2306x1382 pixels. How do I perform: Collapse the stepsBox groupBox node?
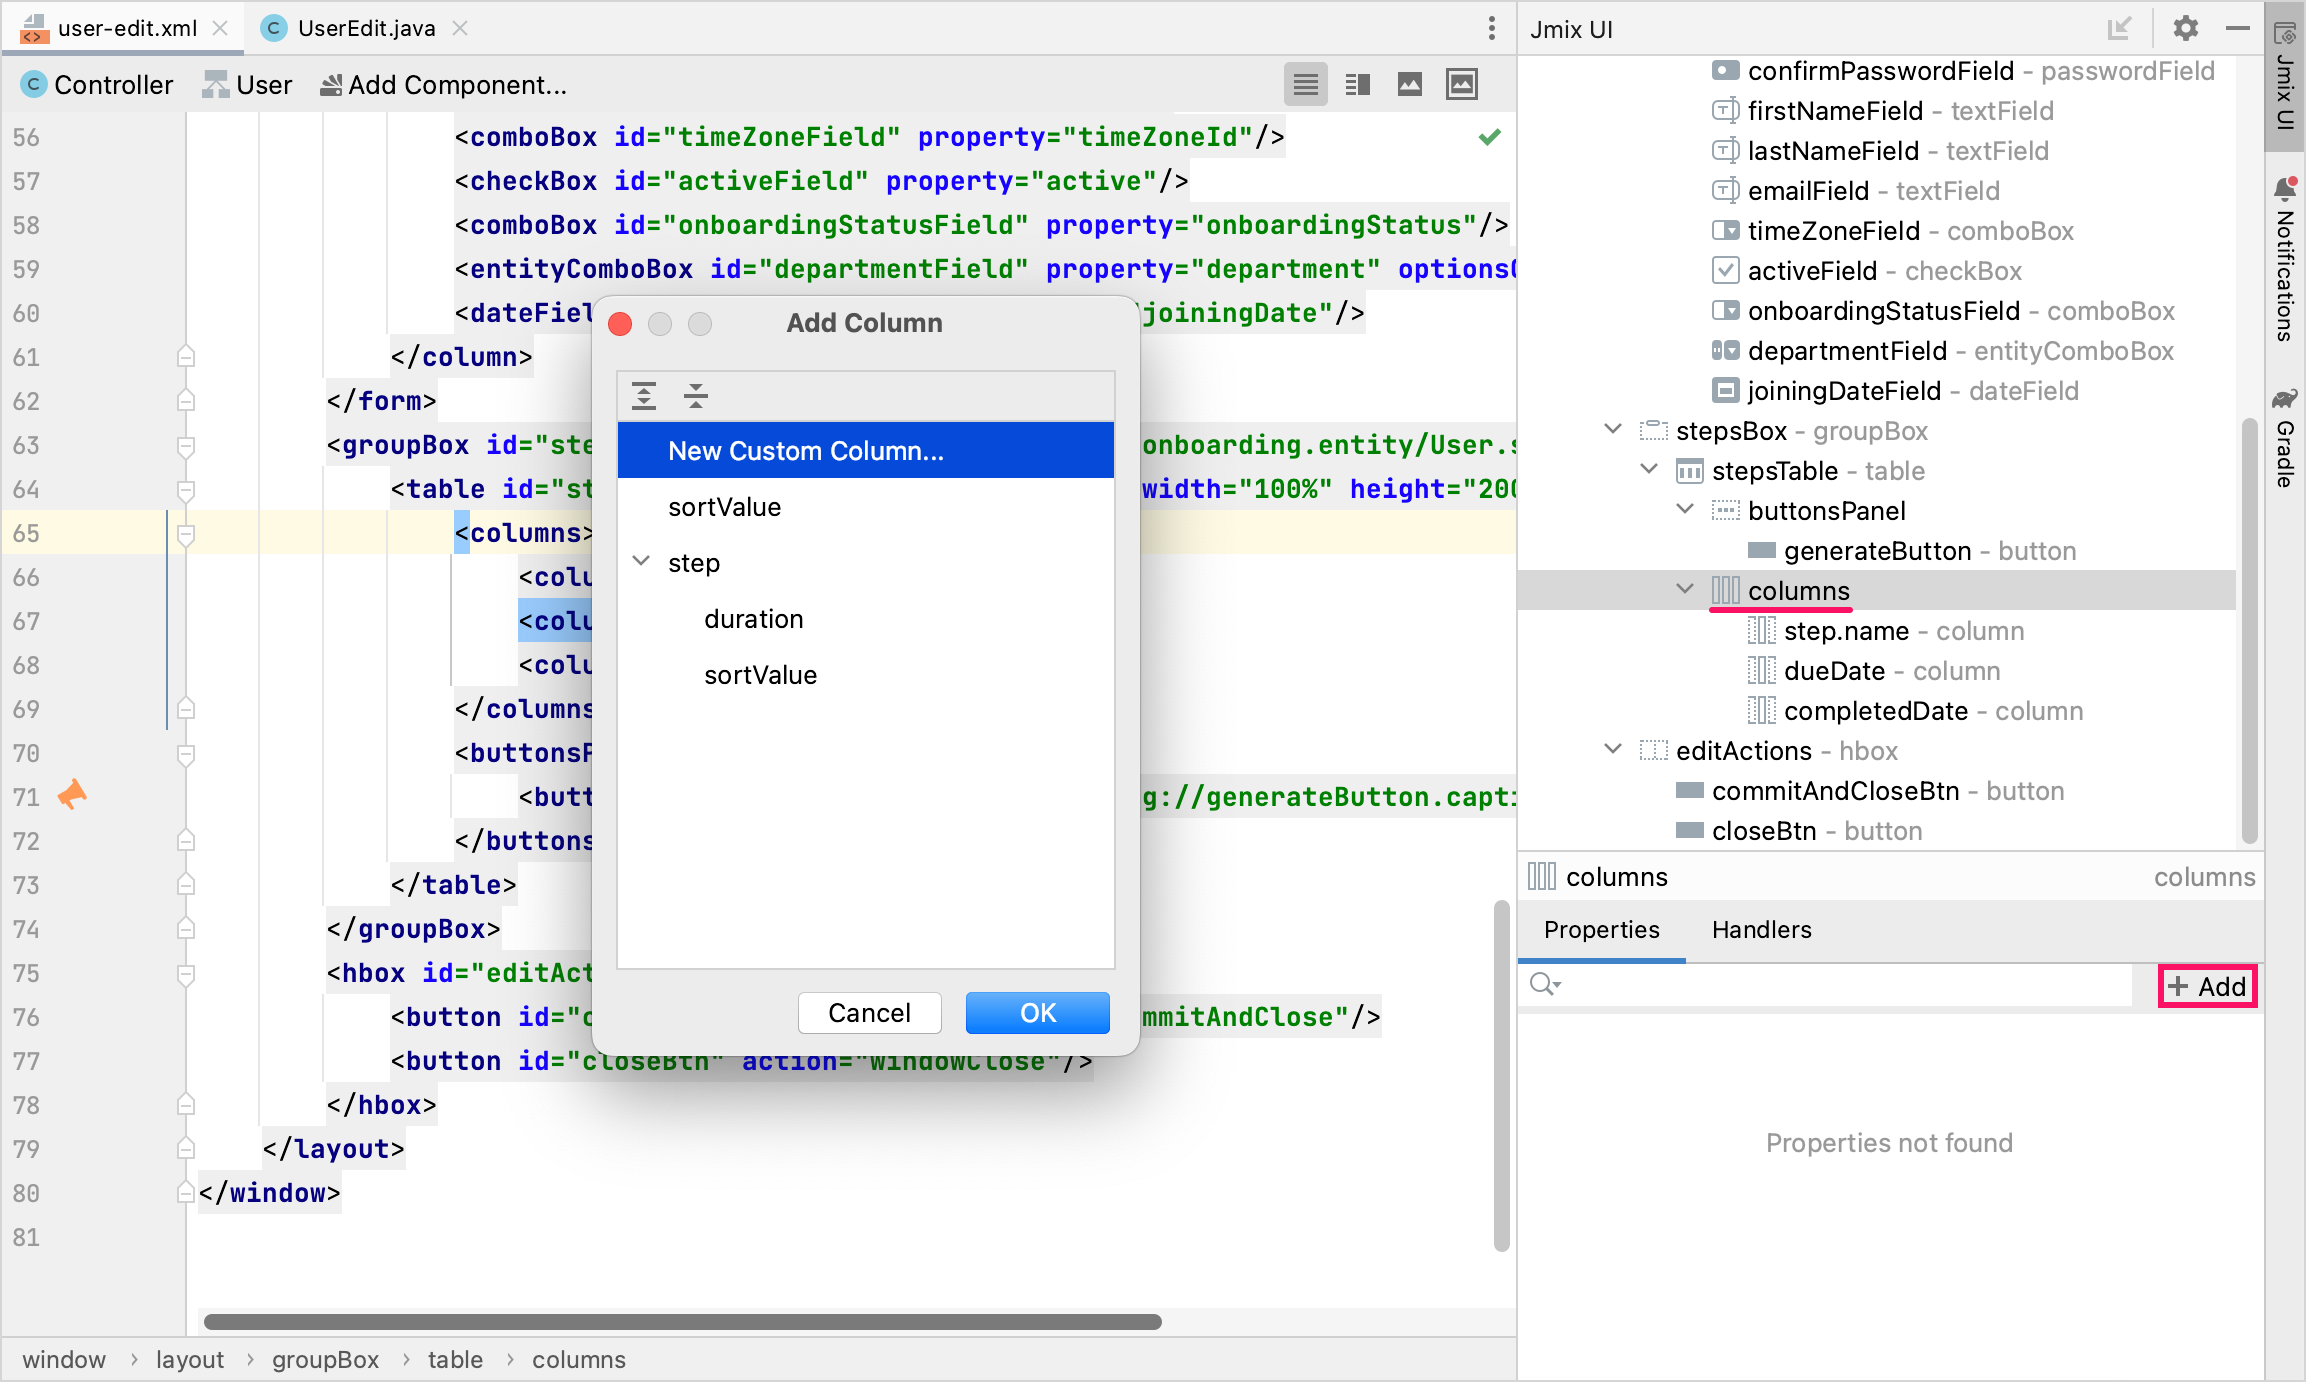(x=1612, y=429)
